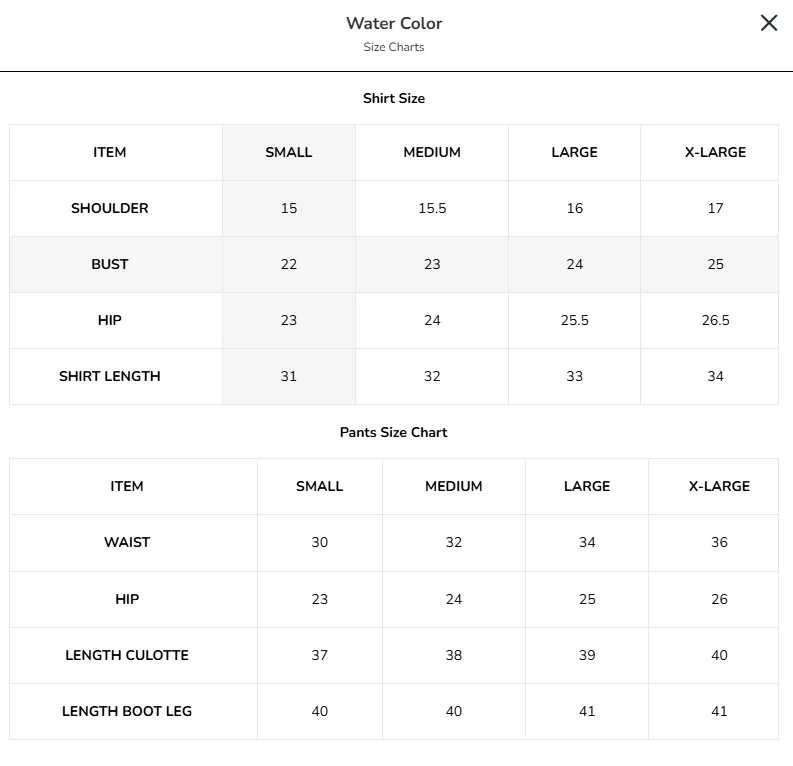Select the BUST row label
Screen dimensions: 793x766
110,264
